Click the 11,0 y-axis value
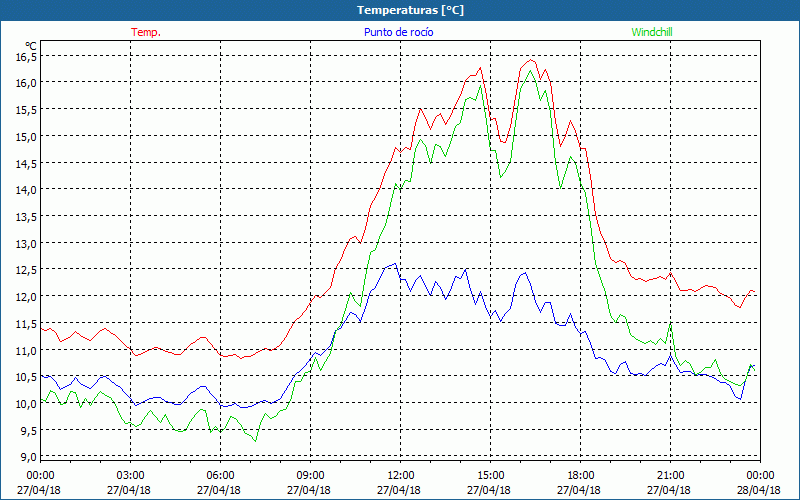 (26, 351)
